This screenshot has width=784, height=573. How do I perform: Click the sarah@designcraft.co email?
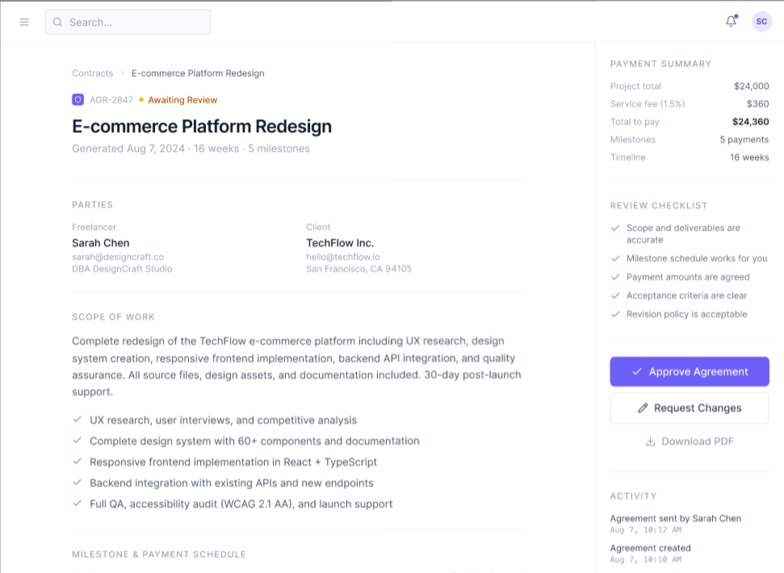(x=118, y=256)
